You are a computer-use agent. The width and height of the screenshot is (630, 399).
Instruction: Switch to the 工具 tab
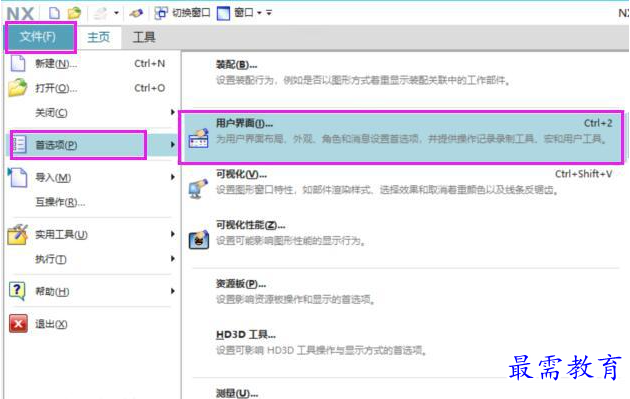(144, 37)
